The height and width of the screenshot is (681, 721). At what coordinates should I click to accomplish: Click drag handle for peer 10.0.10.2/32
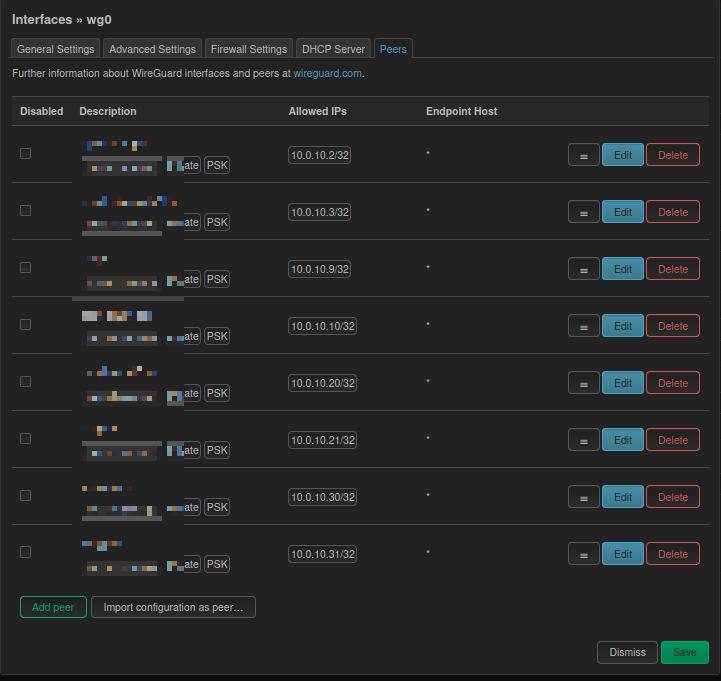coord(583,155)
